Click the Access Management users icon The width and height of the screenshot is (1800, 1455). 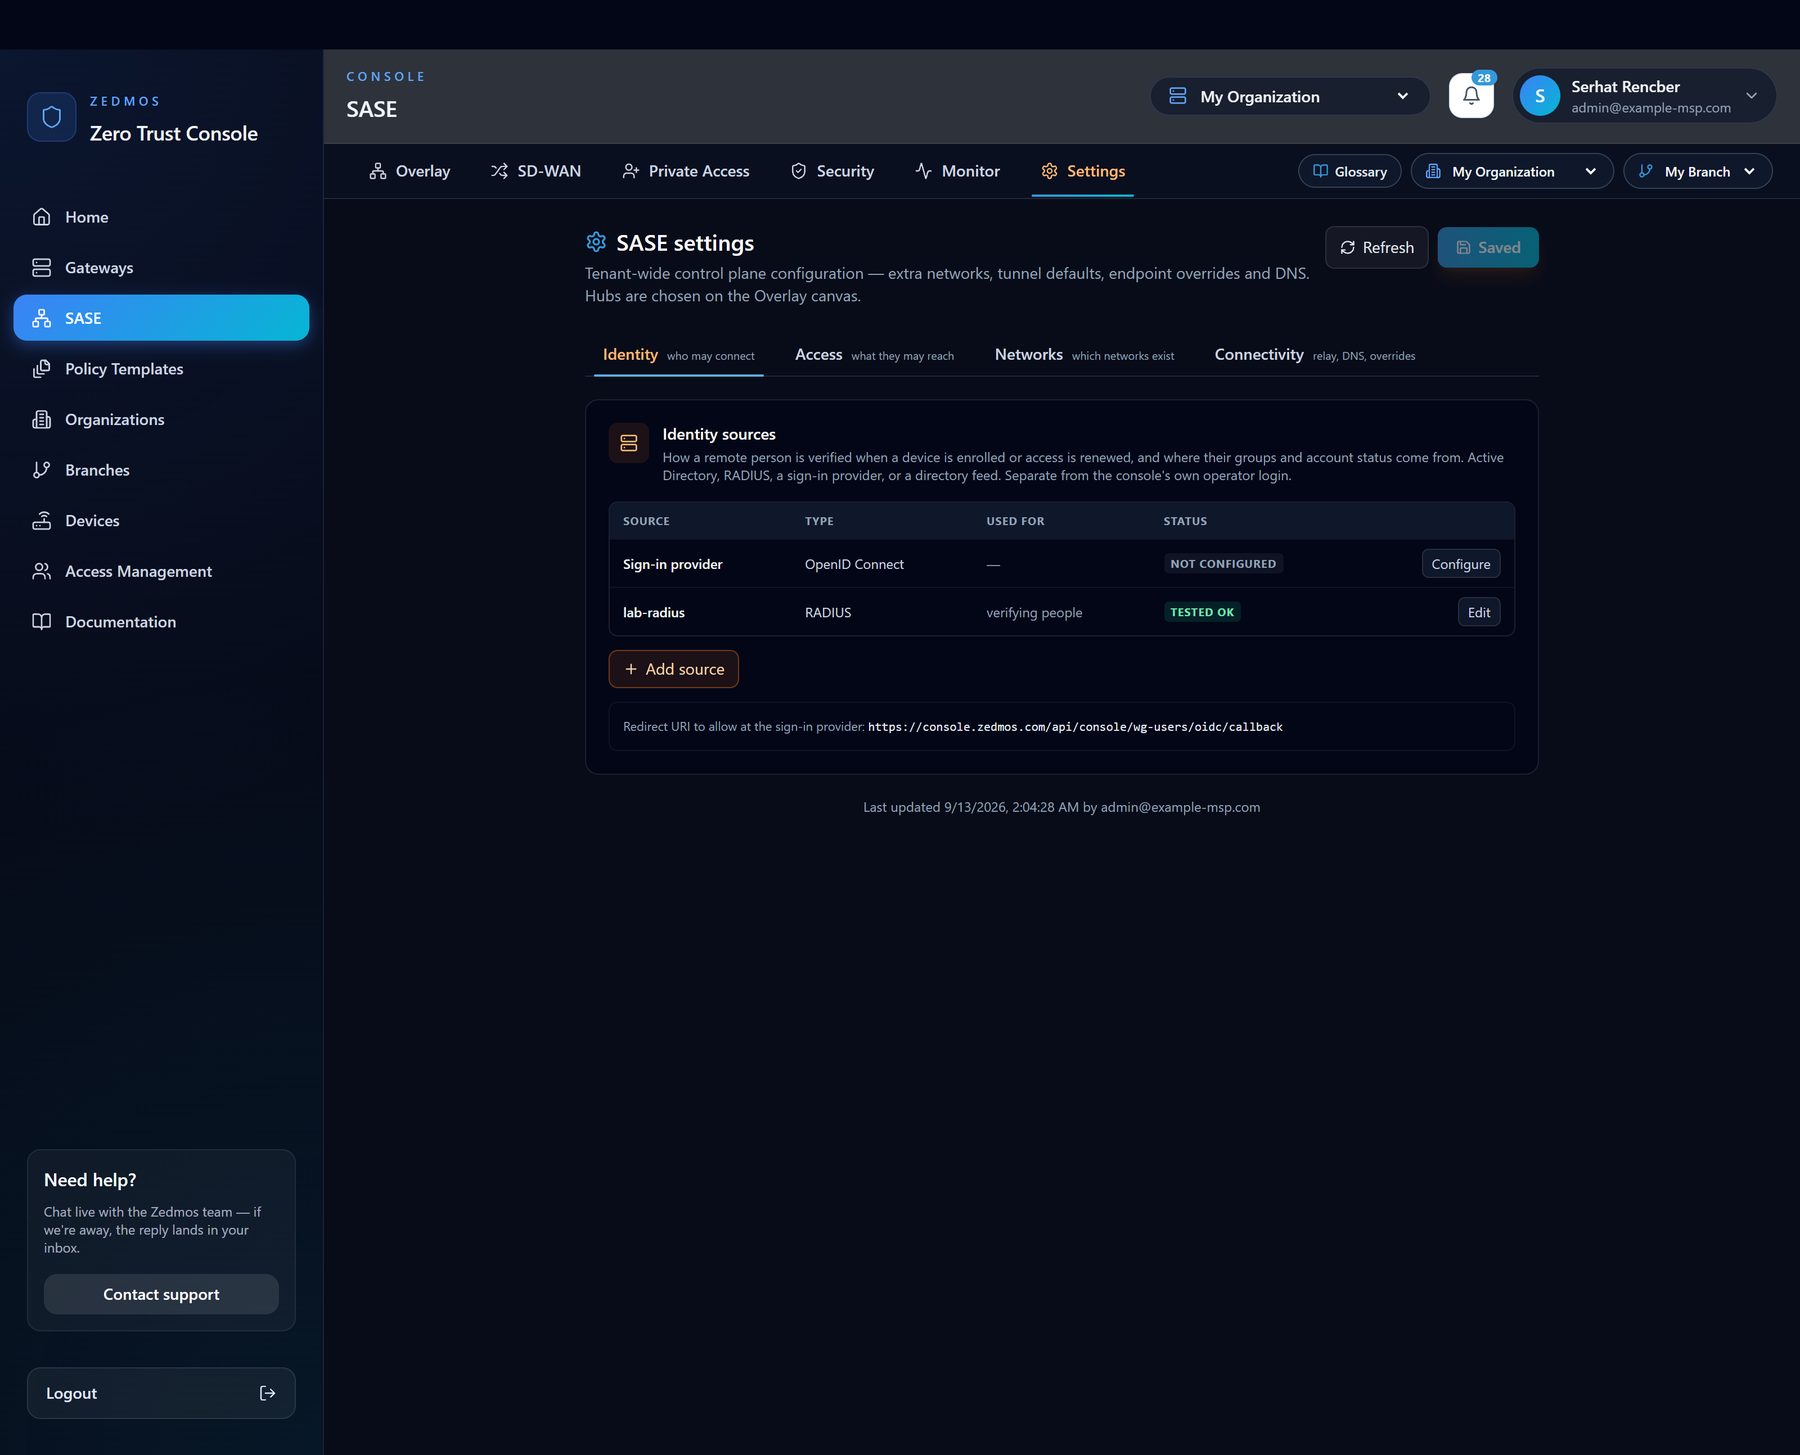[42, 571]
